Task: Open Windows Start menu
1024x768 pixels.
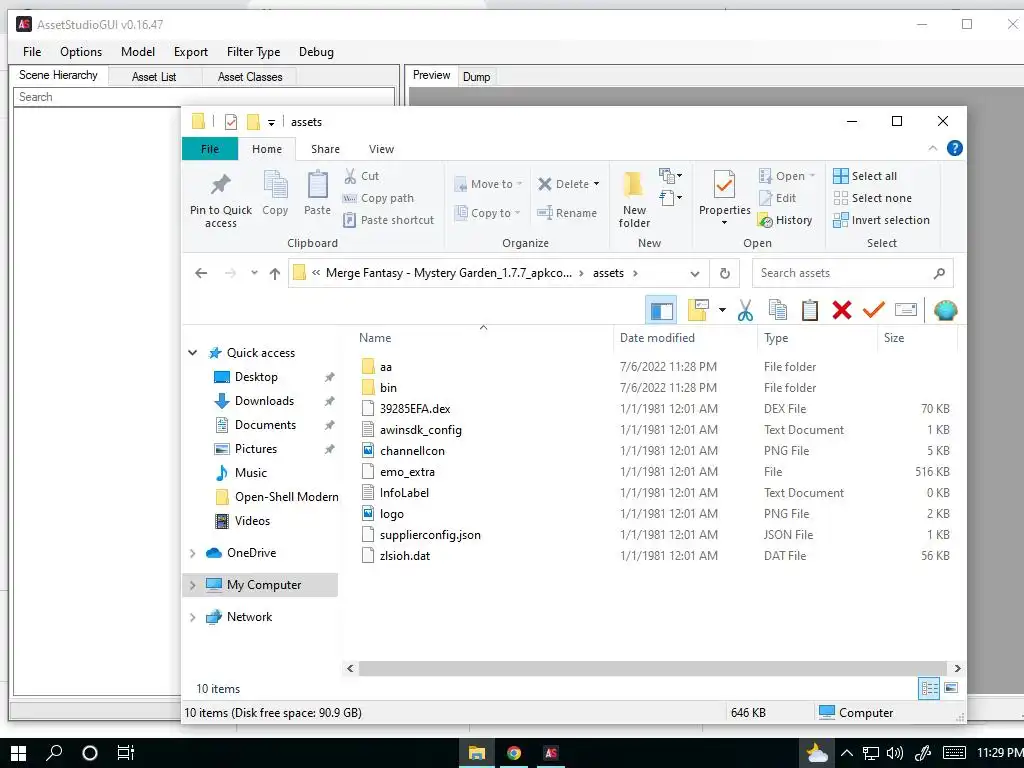Action: pos(18,753)
